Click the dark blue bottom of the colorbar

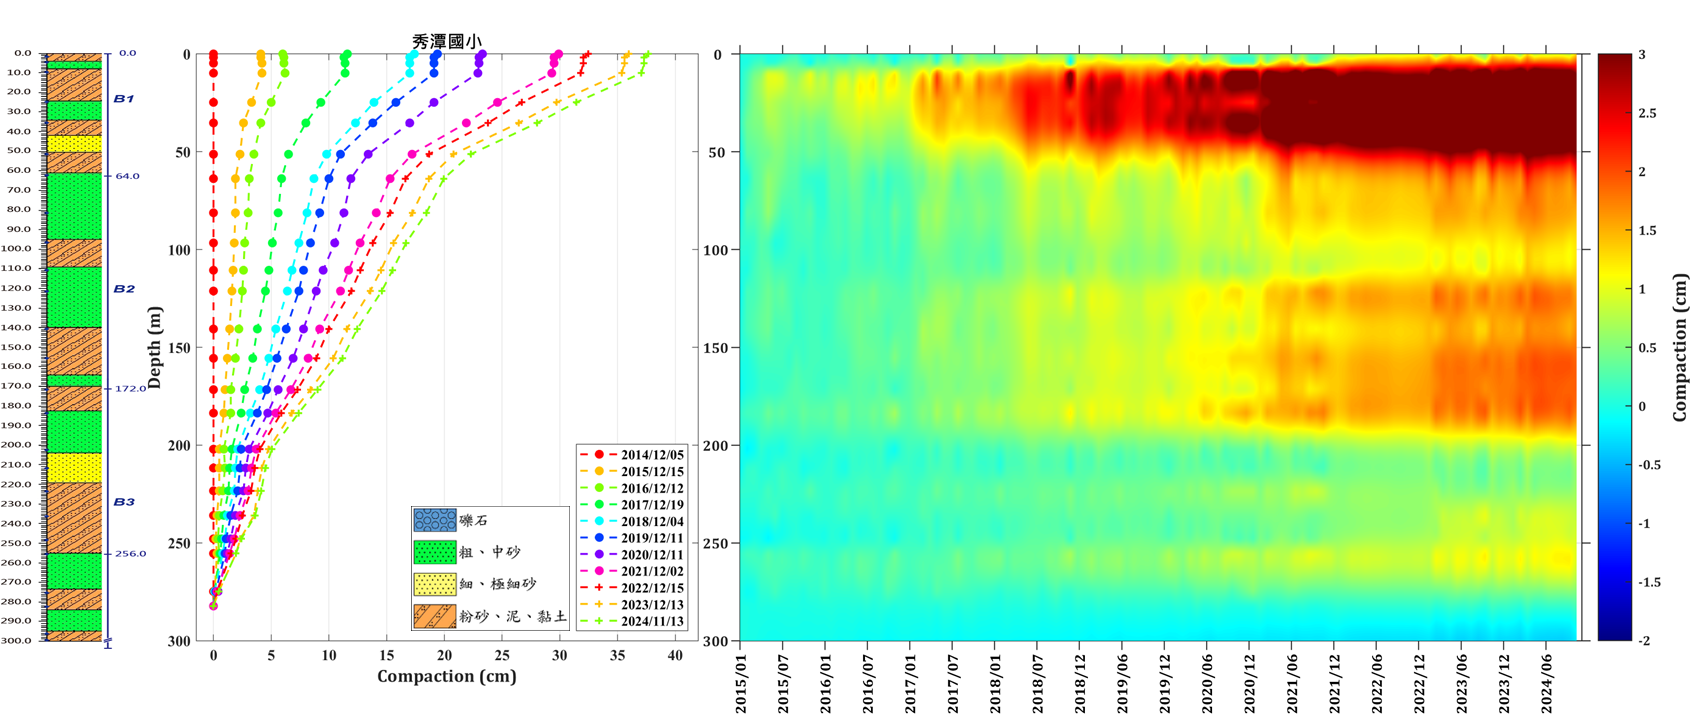click(x=1614, y=630)
